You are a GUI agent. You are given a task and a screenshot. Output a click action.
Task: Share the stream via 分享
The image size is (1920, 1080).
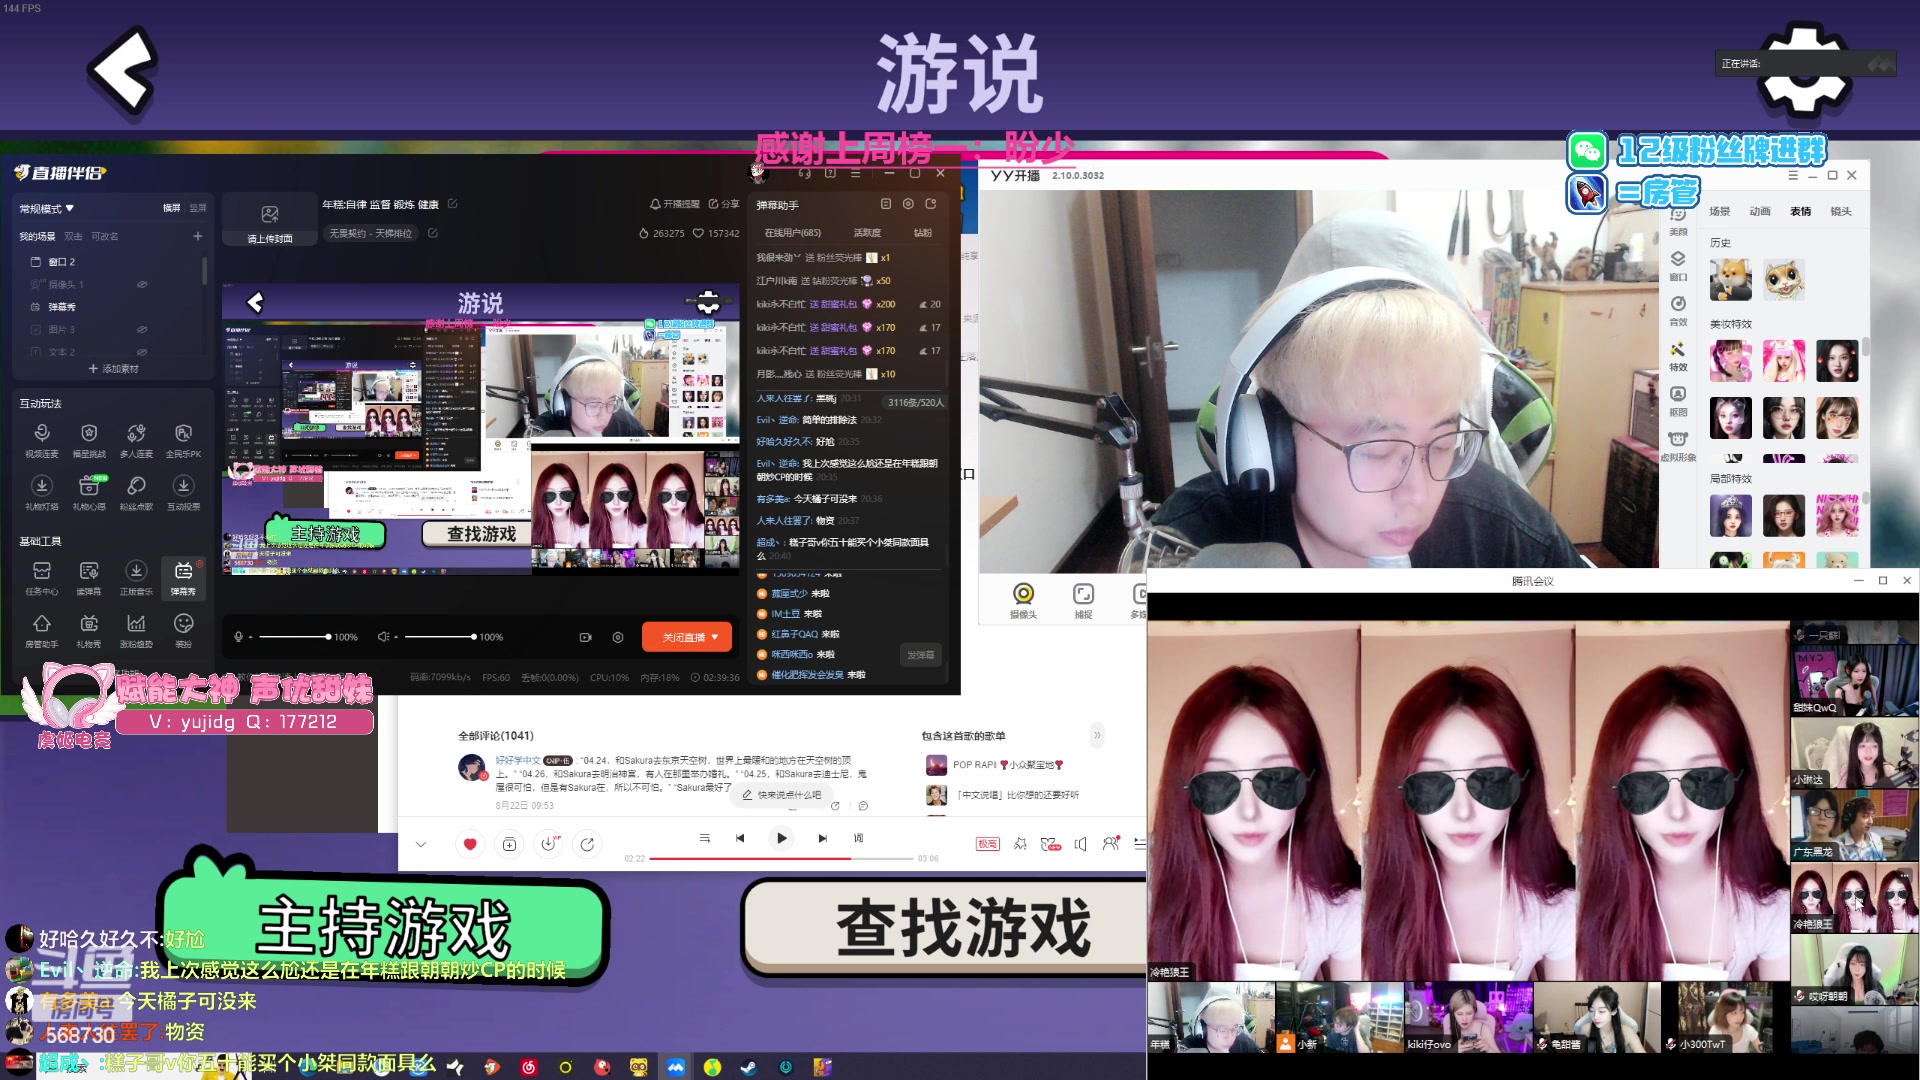(724, 204)
